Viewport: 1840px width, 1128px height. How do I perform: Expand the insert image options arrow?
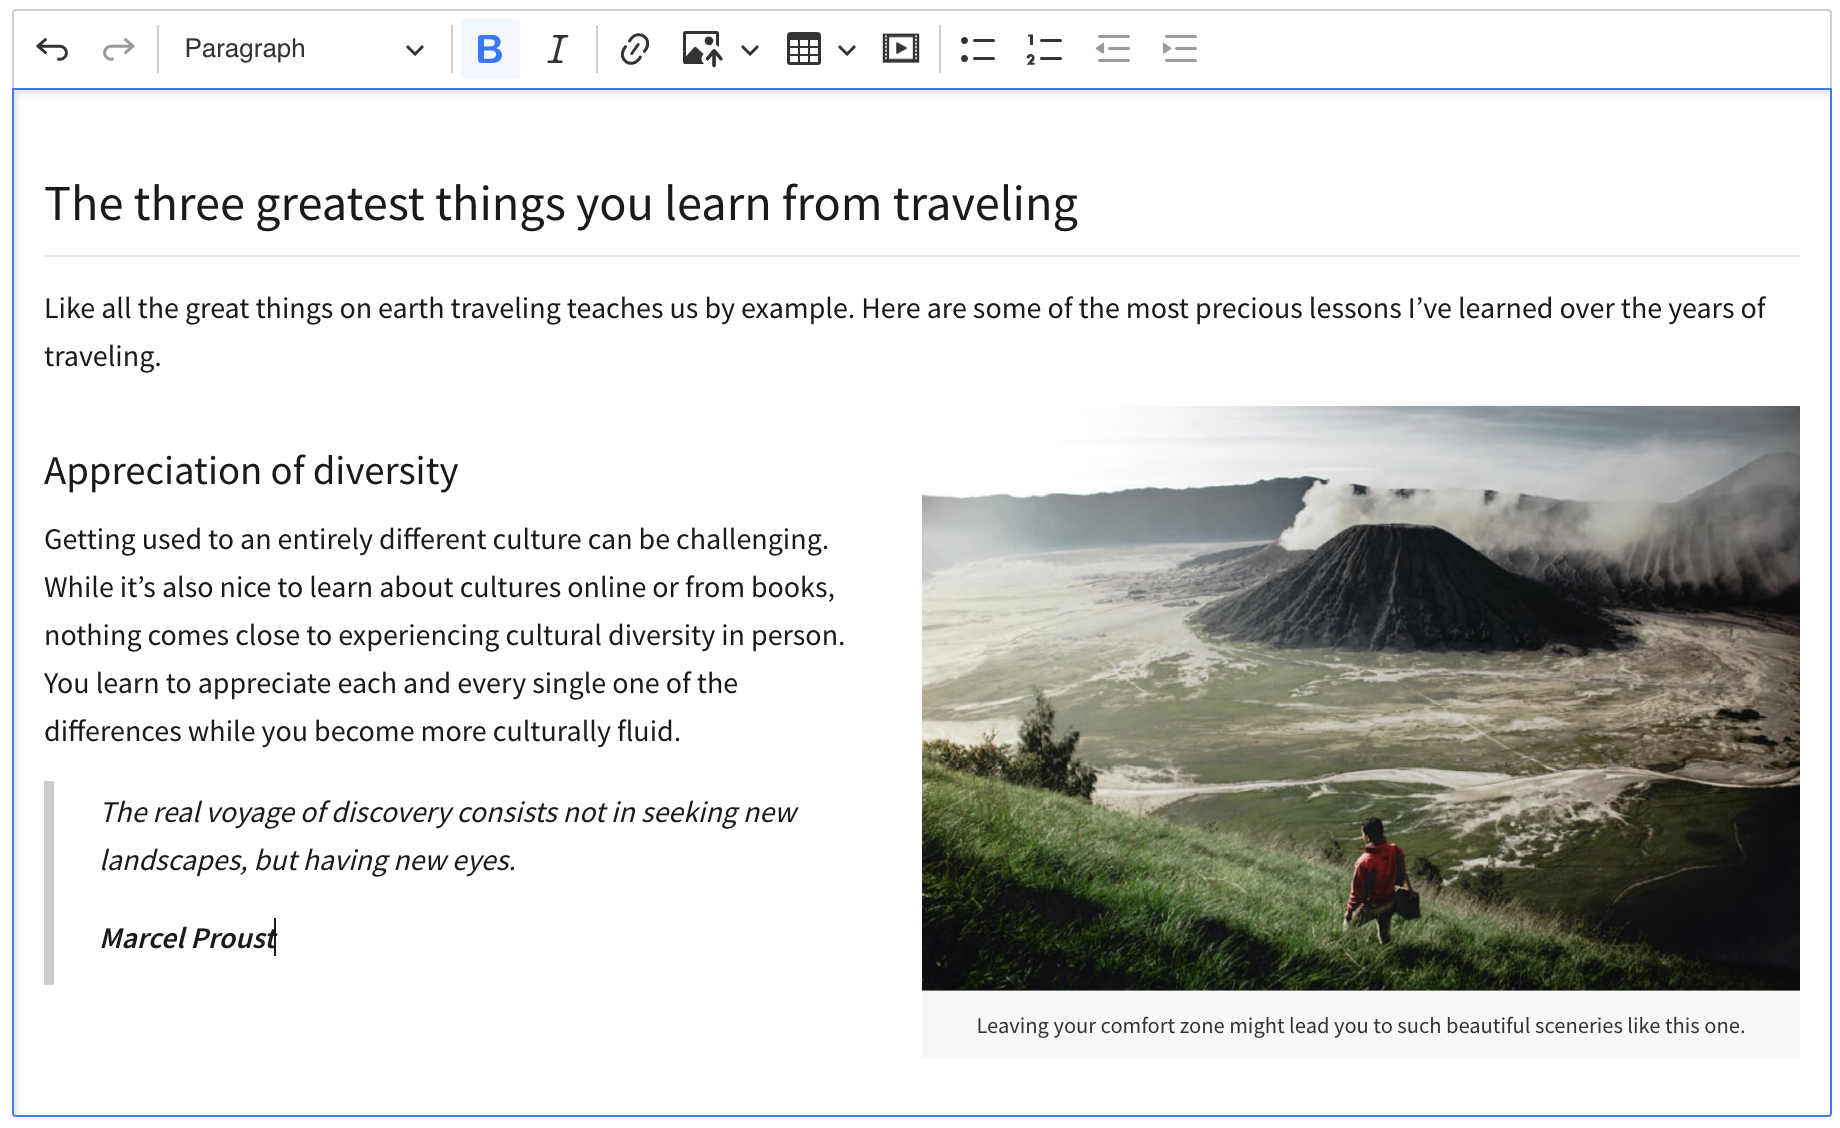pyautogui.click(x=750, y=50)
